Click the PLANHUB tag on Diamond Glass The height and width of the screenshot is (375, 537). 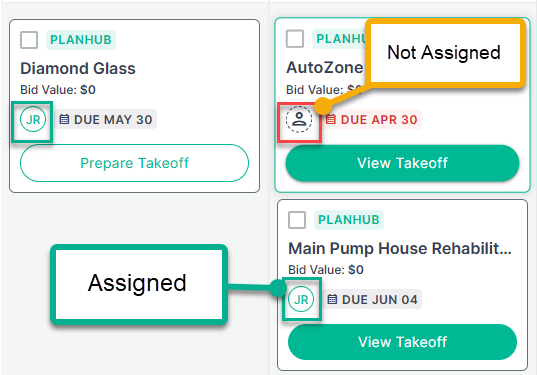pos(81,40)
